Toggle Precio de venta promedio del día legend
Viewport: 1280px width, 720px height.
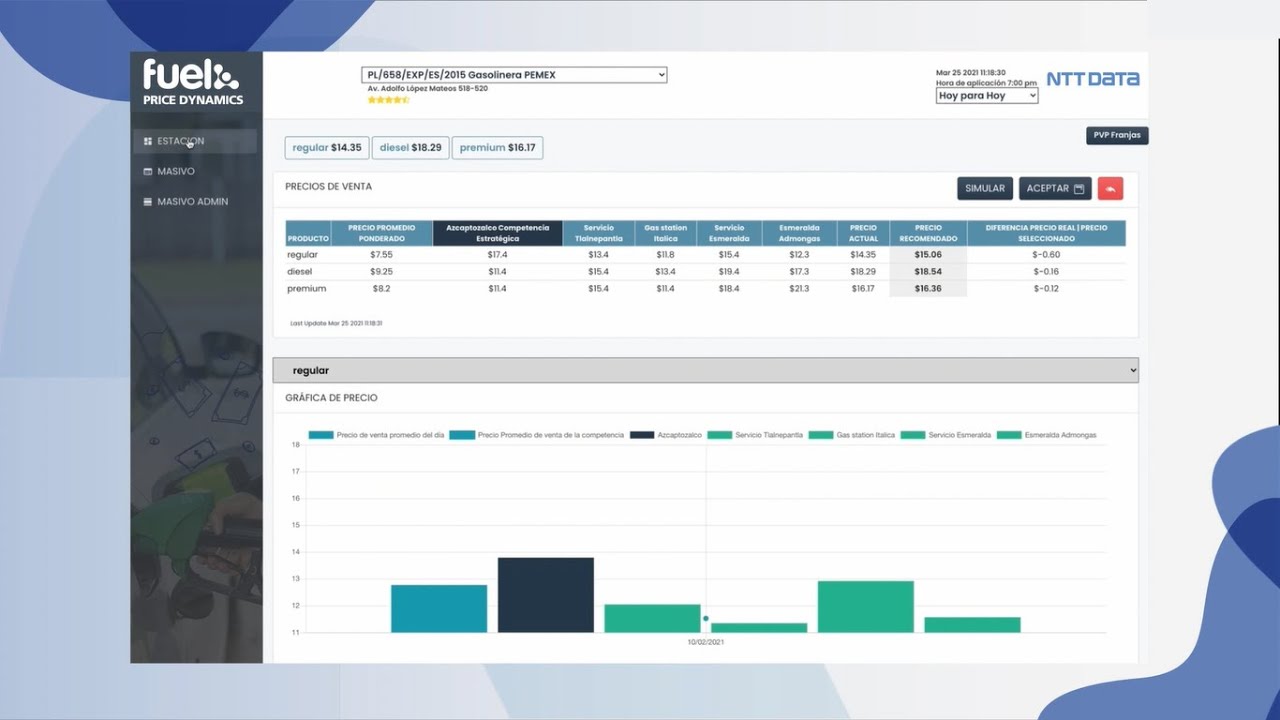pyautogui.click(x=376, y=435)
